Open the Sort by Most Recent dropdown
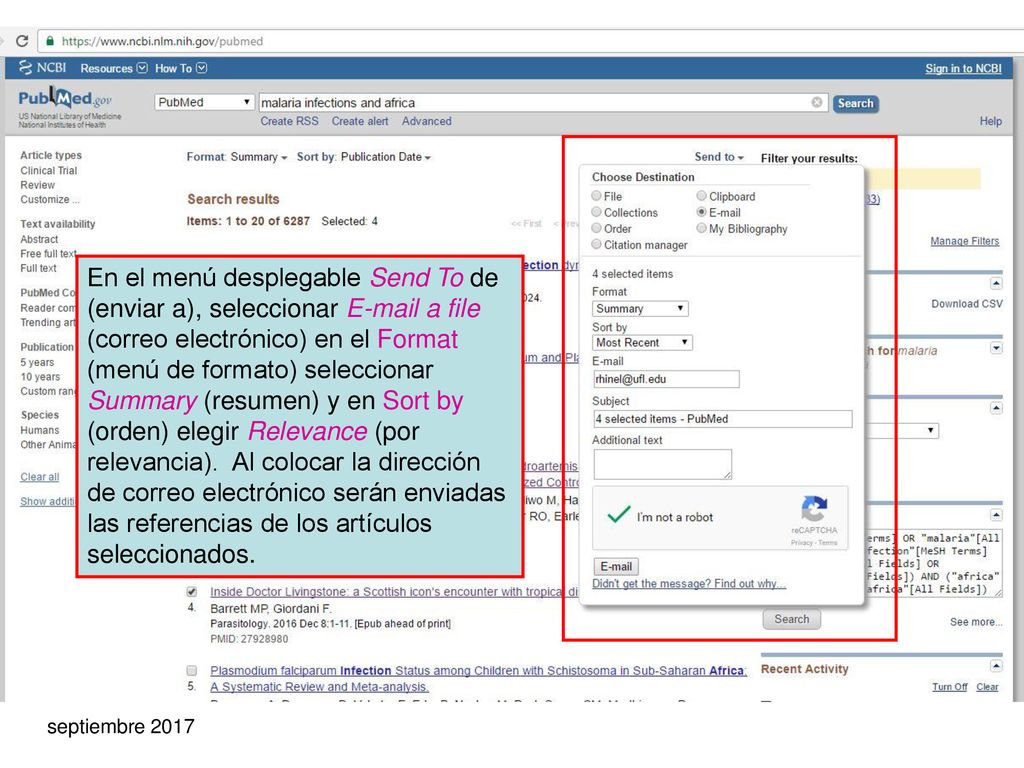This screenshot has width=1024, height=768. click(x=643, y=342)
